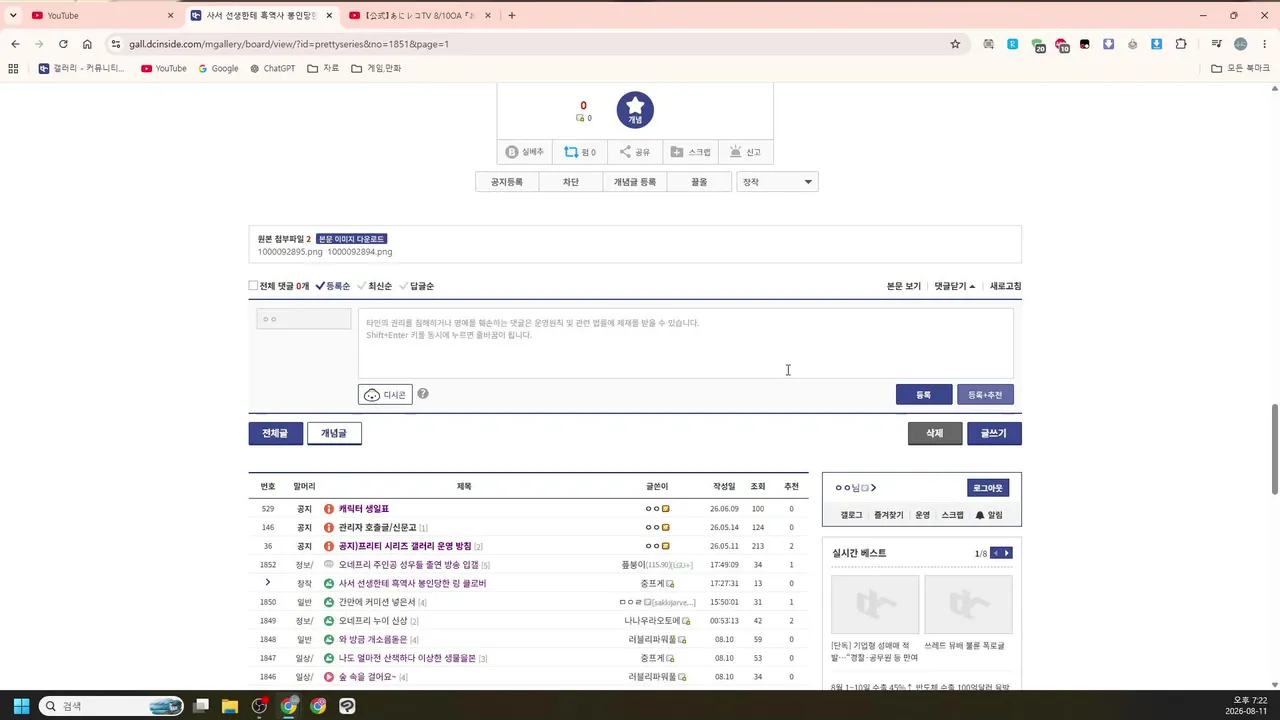This screenshot has width=1280, height=720.
Task: Reload the page using refresh icon
Action: [x=63, y=44]
